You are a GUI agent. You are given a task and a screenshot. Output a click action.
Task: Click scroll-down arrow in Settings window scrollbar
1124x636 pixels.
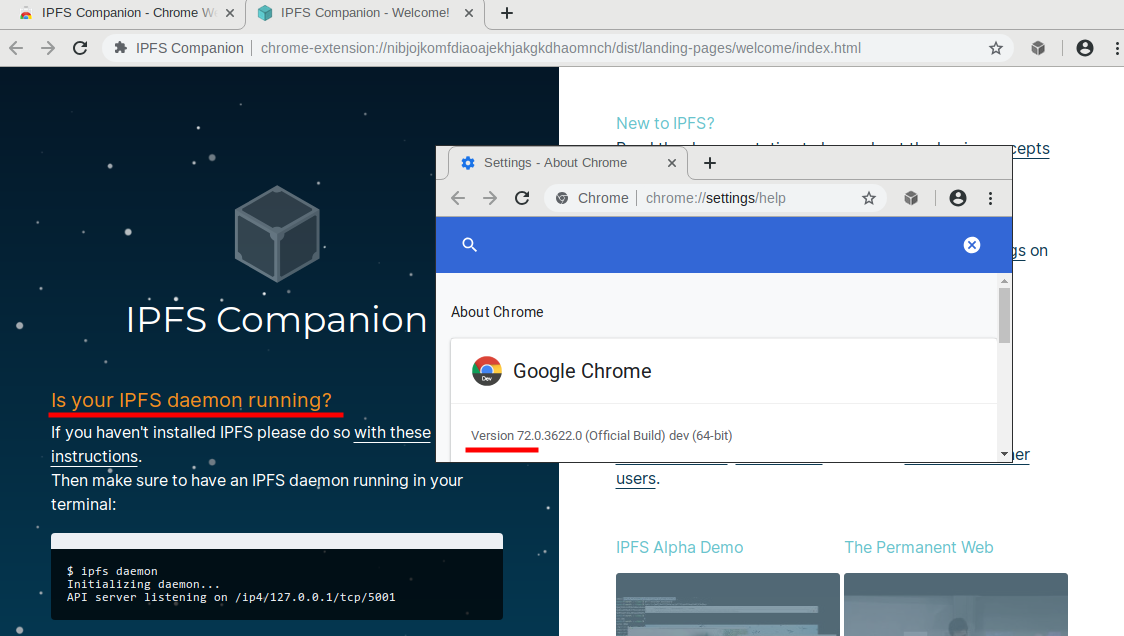[x=1004, y=454]
